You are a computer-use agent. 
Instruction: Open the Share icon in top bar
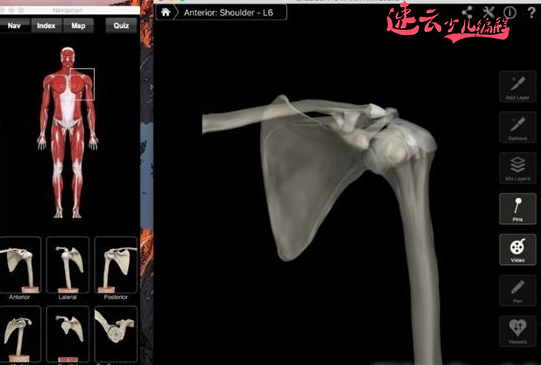click(x=467, y=12)
